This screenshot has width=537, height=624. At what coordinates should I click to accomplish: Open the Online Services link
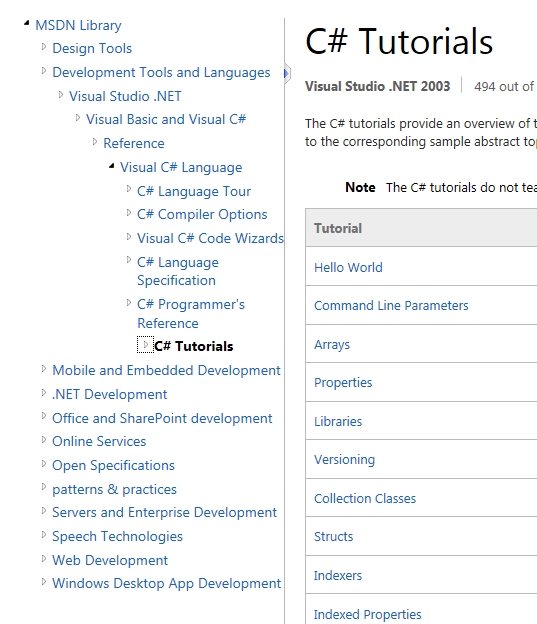coord(99,441)
